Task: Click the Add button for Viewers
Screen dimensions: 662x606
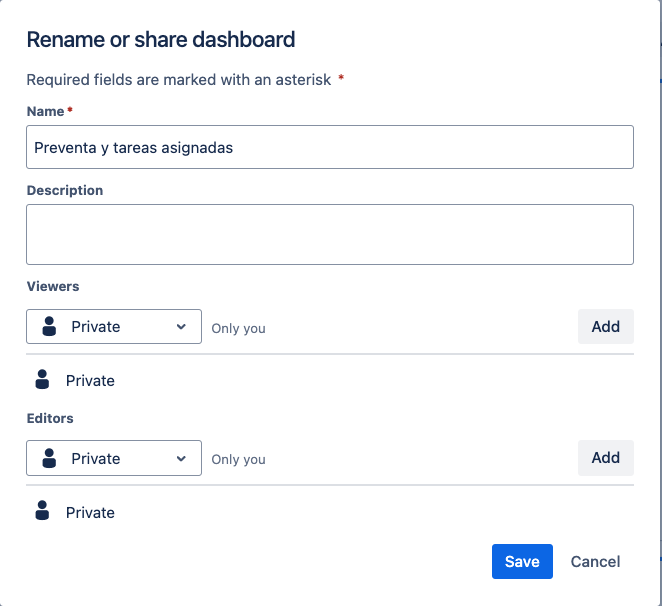Action: 605,326
